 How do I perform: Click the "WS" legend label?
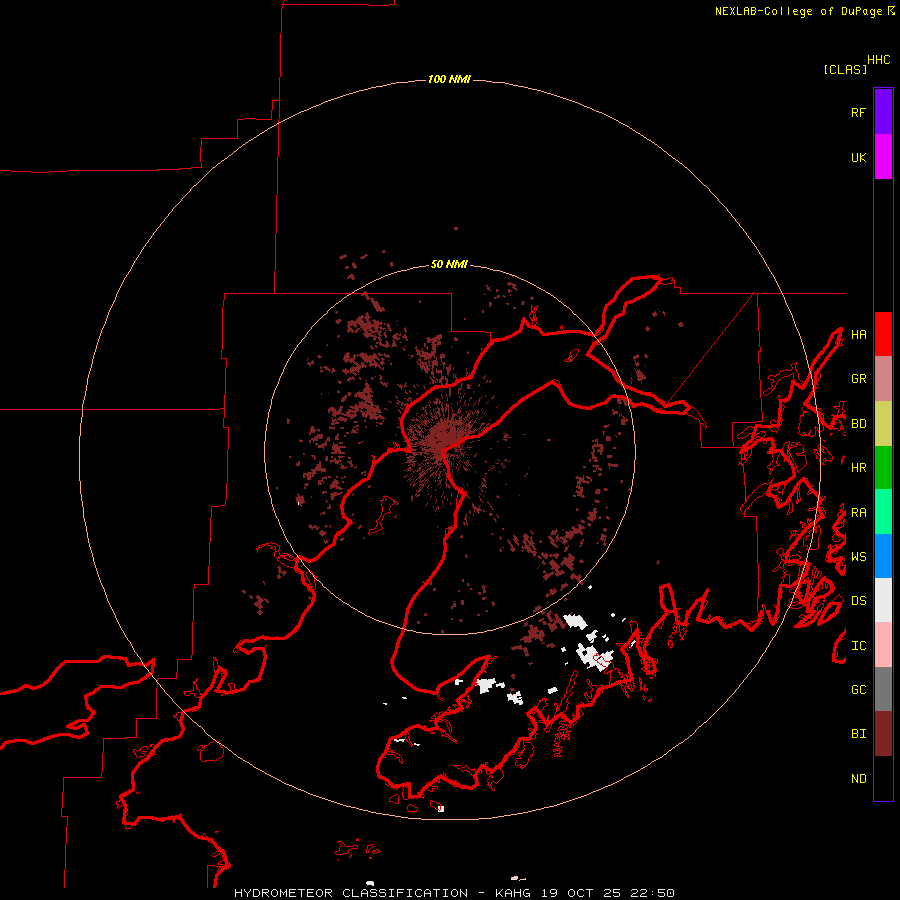click(x=858, y=556)
